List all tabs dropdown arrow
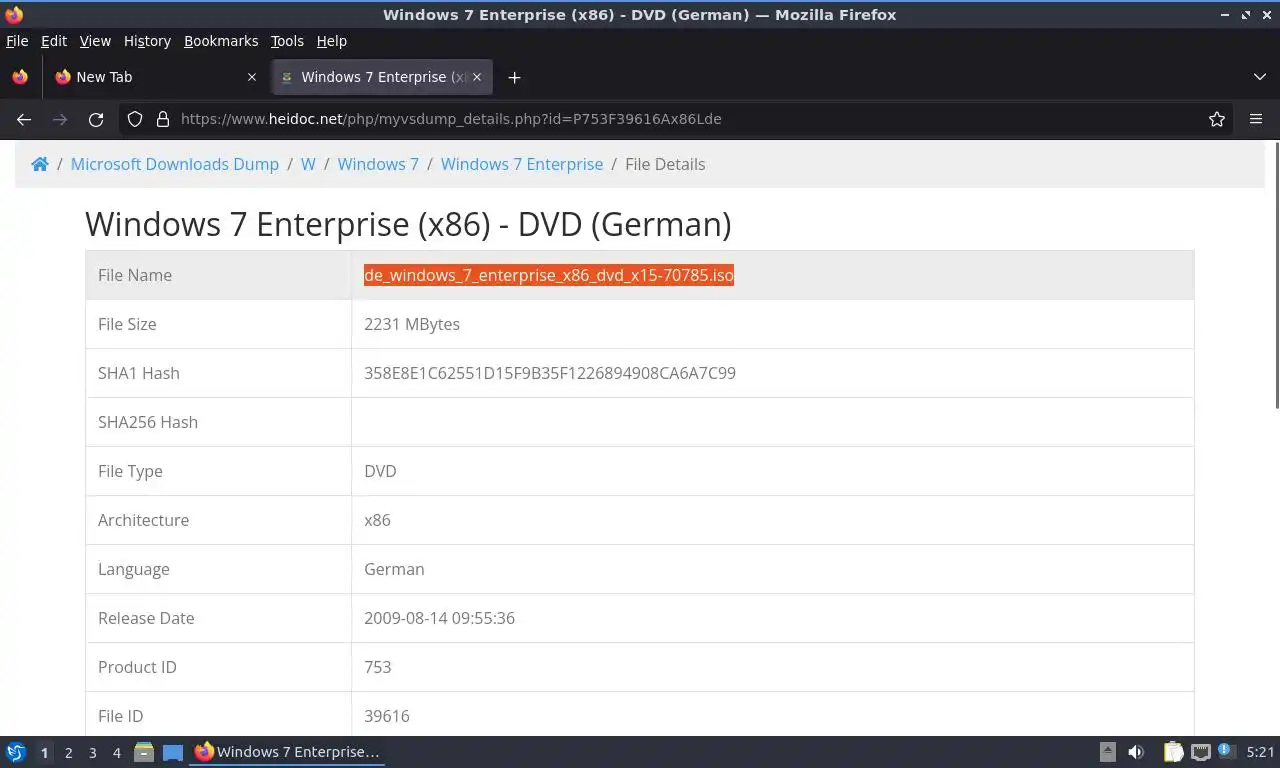 (1260, 77)
